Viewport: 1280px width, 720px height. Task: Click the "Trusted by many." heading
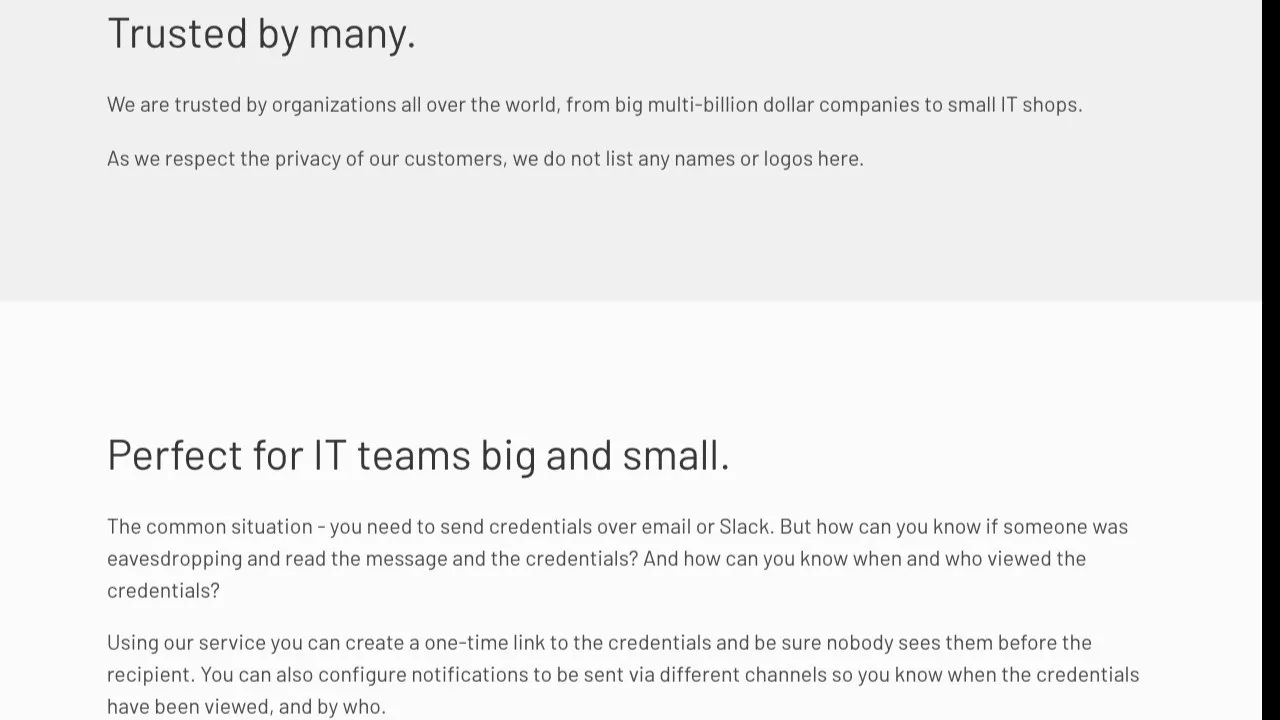click(x=261, y=33)
